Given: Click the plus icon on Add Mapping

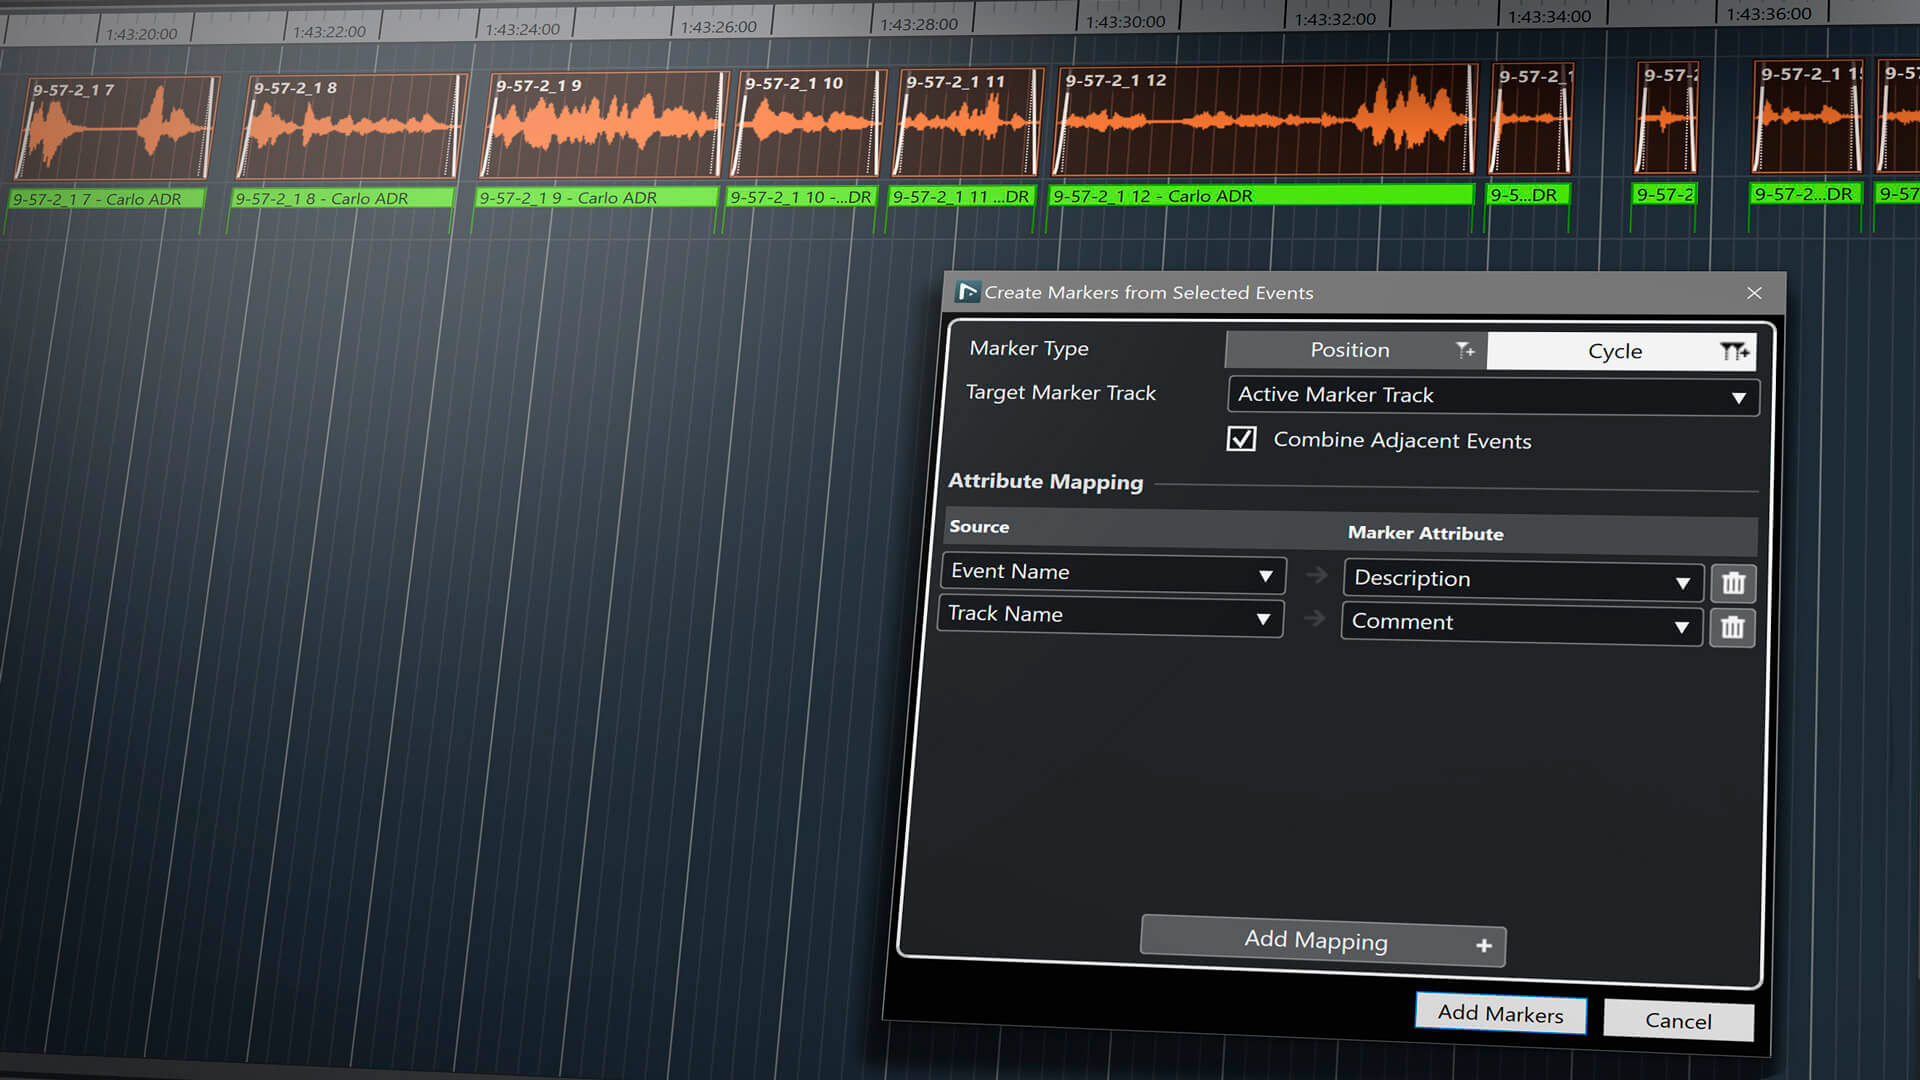Looking at the screenshot, I should (x=1484, y=945).
